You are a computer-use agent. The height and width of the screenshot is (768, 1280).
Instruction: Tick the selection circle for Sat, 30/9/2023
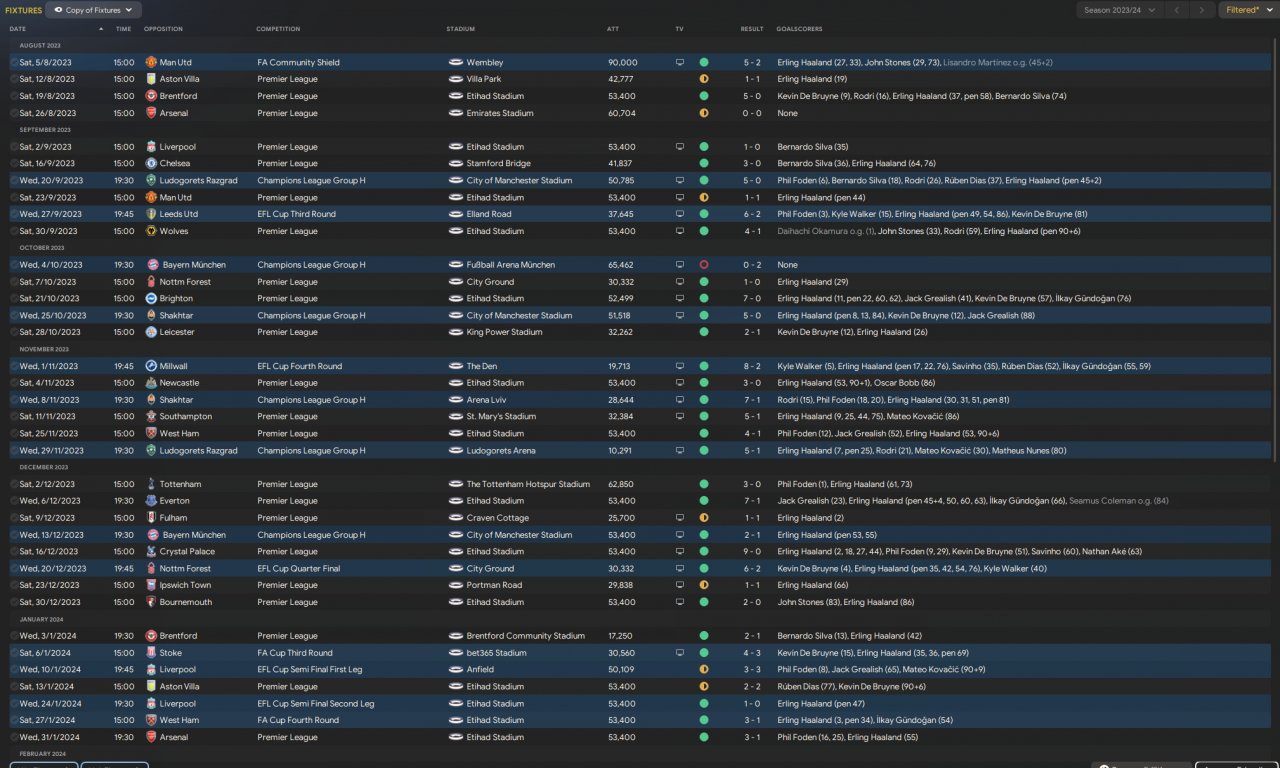pos(14,231)
